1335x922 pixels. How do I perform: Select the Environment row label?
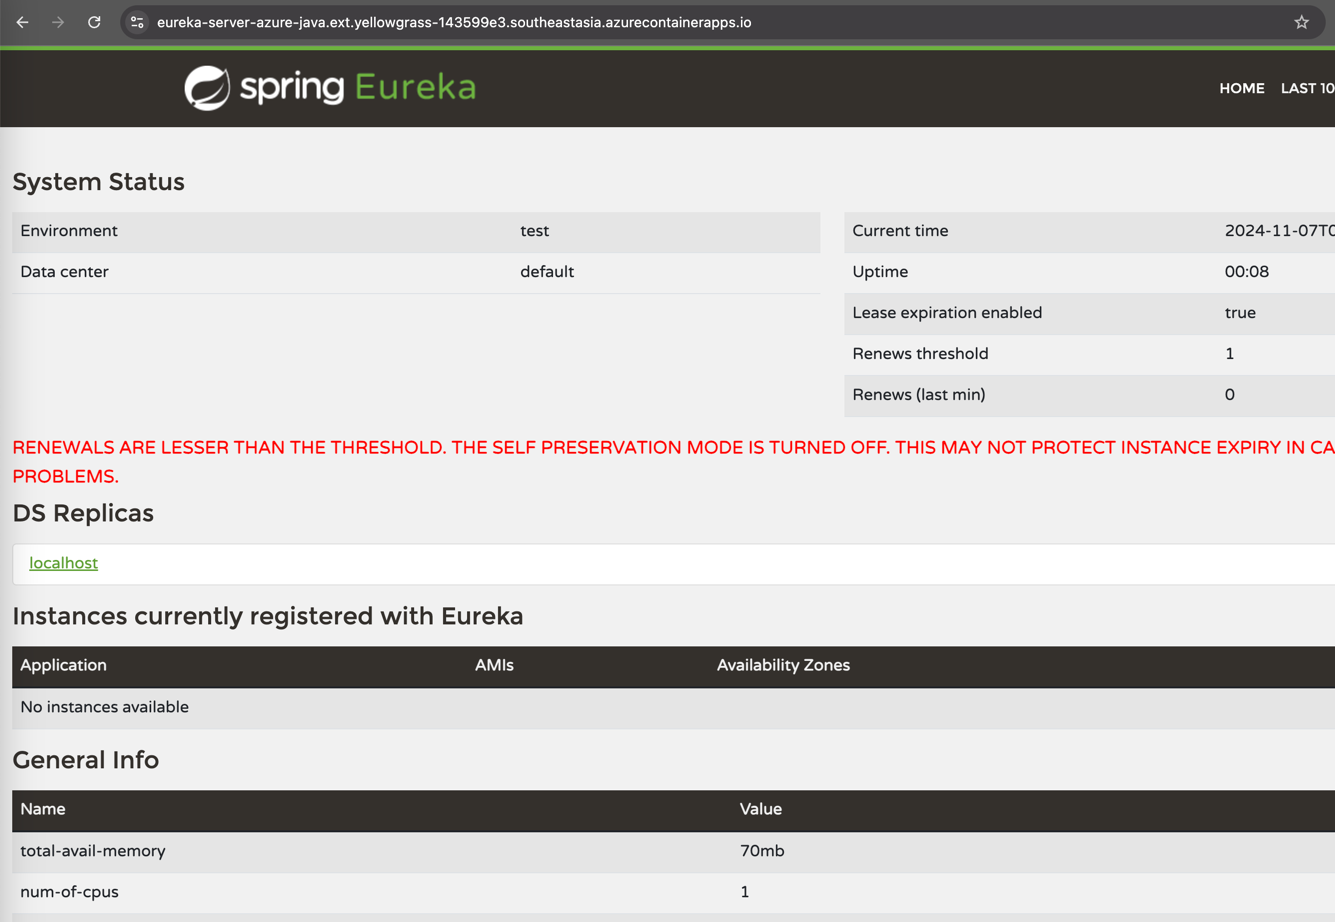pos(69,231)
